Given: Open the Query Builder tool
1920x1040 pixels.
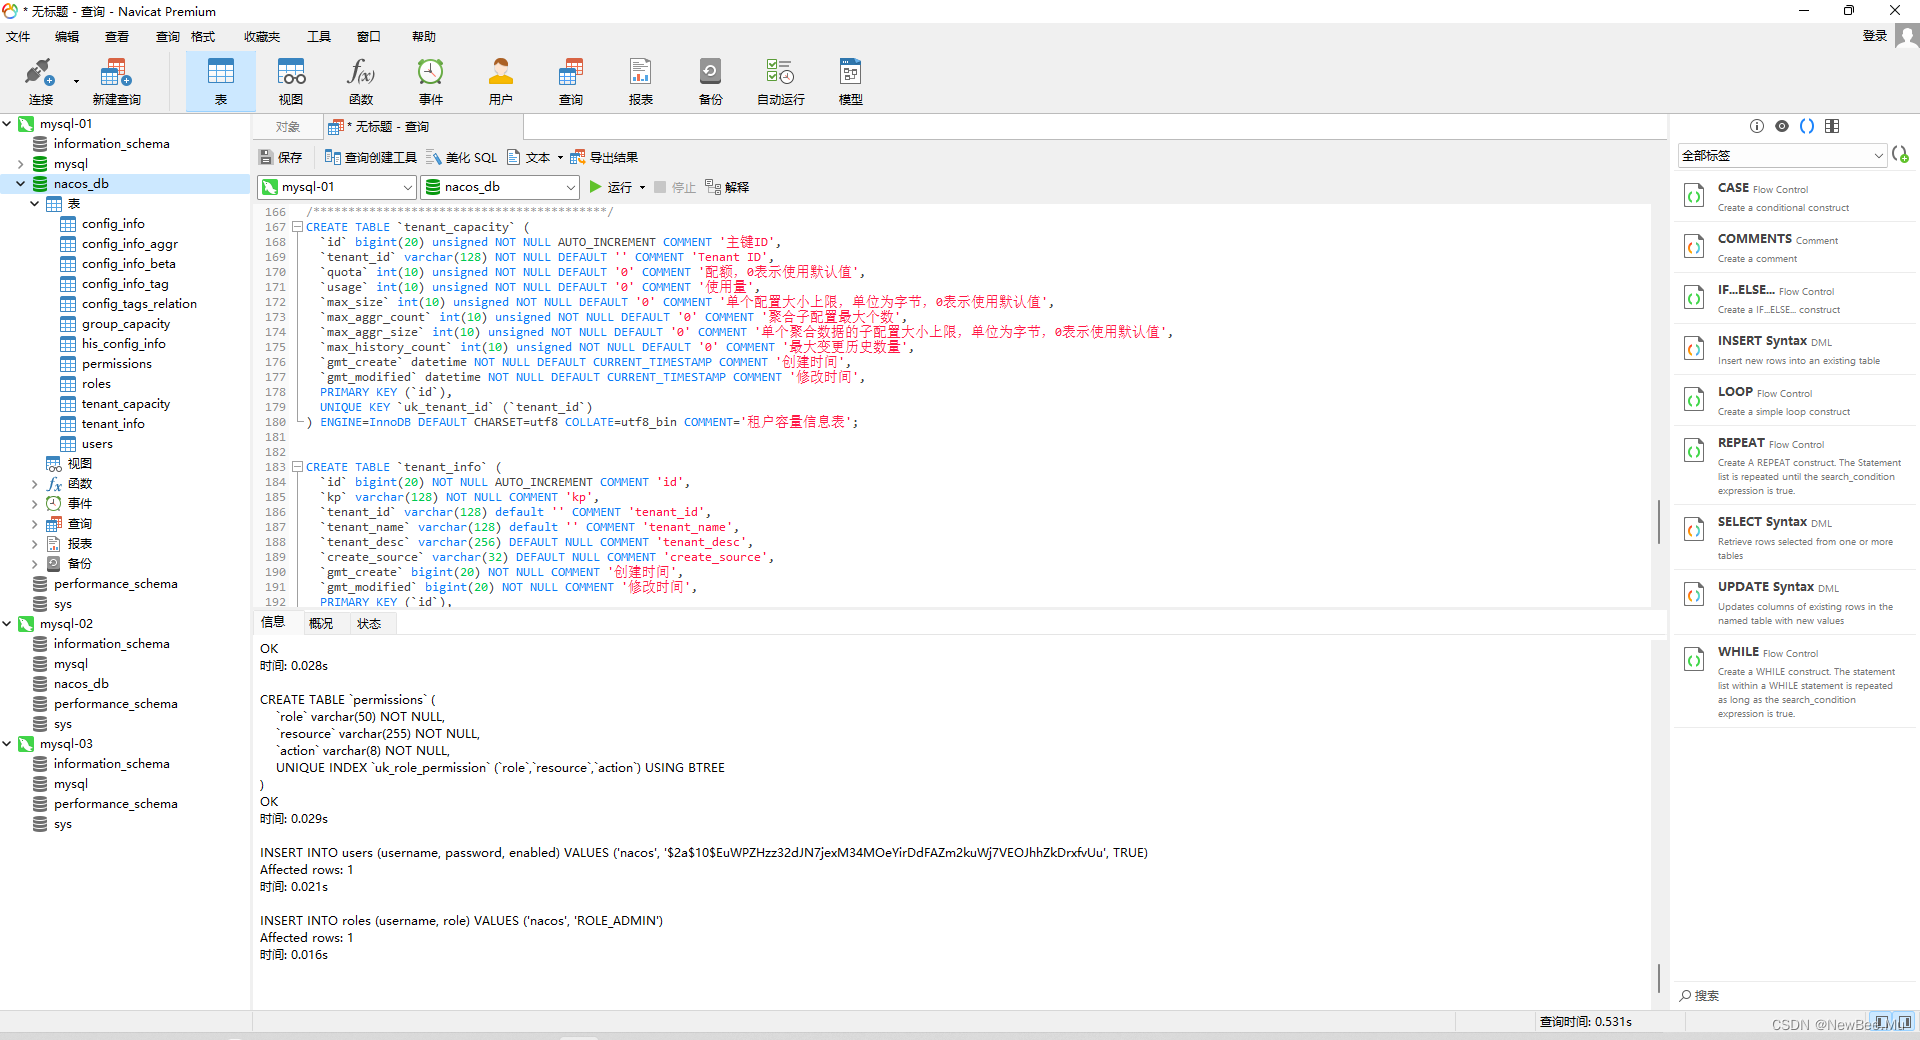Looking at the screenshot, I should point(370,157).
